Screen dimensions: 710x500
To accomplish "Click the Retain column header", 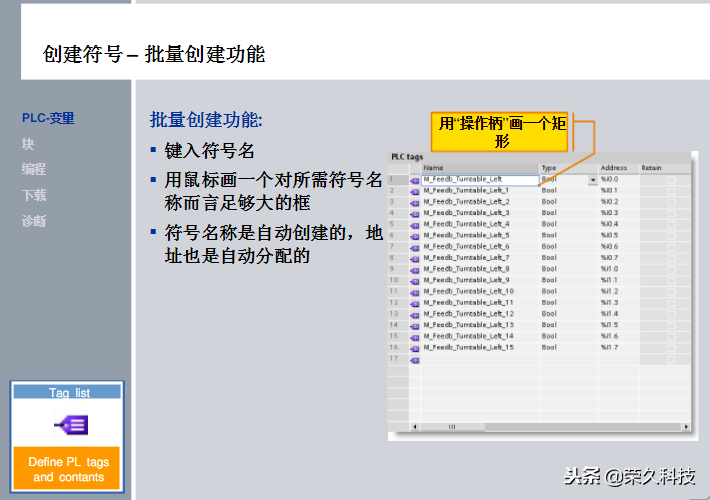I will click(665, 168).
